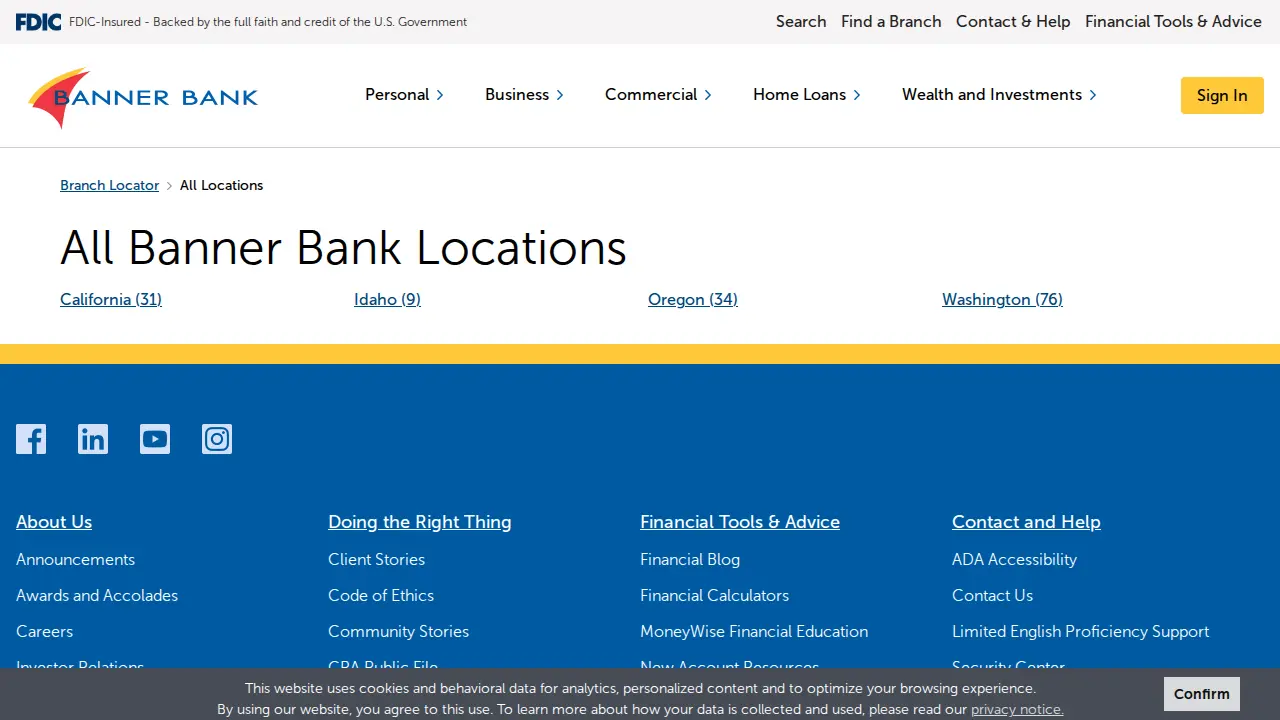Open Contact Us footer link
This screenshot has width=1280, height=720.
(x=992, y=596)
